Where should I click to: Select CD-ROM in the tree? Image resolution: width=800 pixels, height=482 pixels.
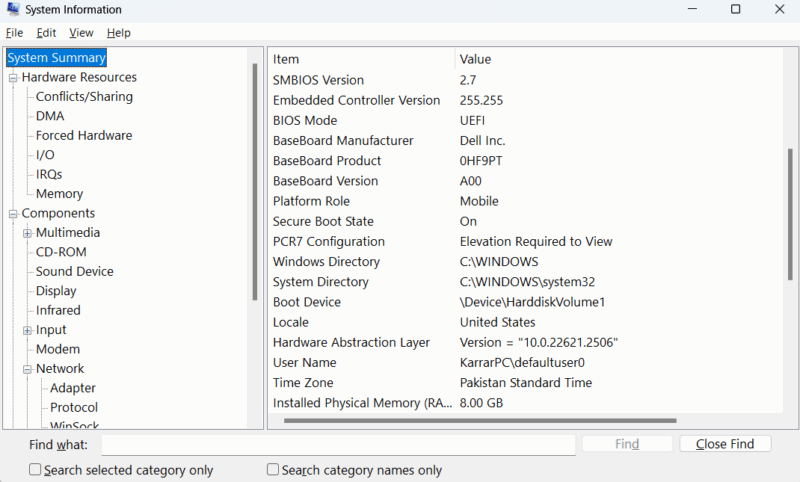(61, 251)
